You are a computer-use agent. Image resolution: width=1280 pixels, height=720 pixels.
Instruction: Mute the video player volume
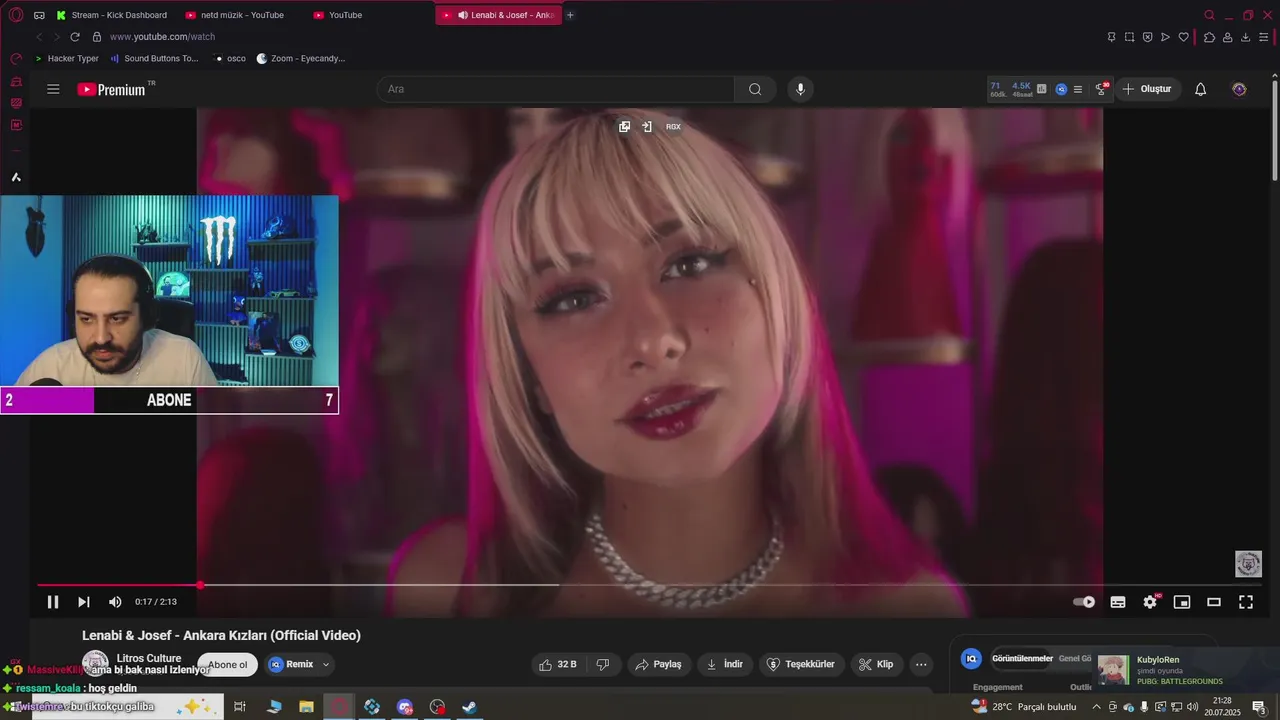pyautogui.click(x=115, y=602)
